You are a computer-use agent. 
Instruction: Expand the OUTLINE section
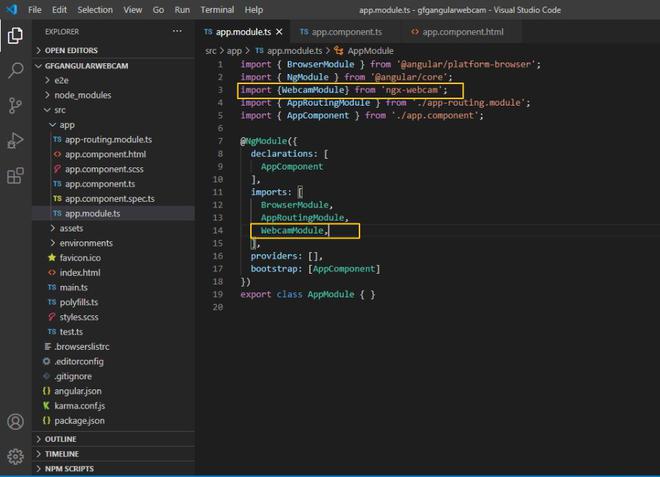tap(60, 439)
